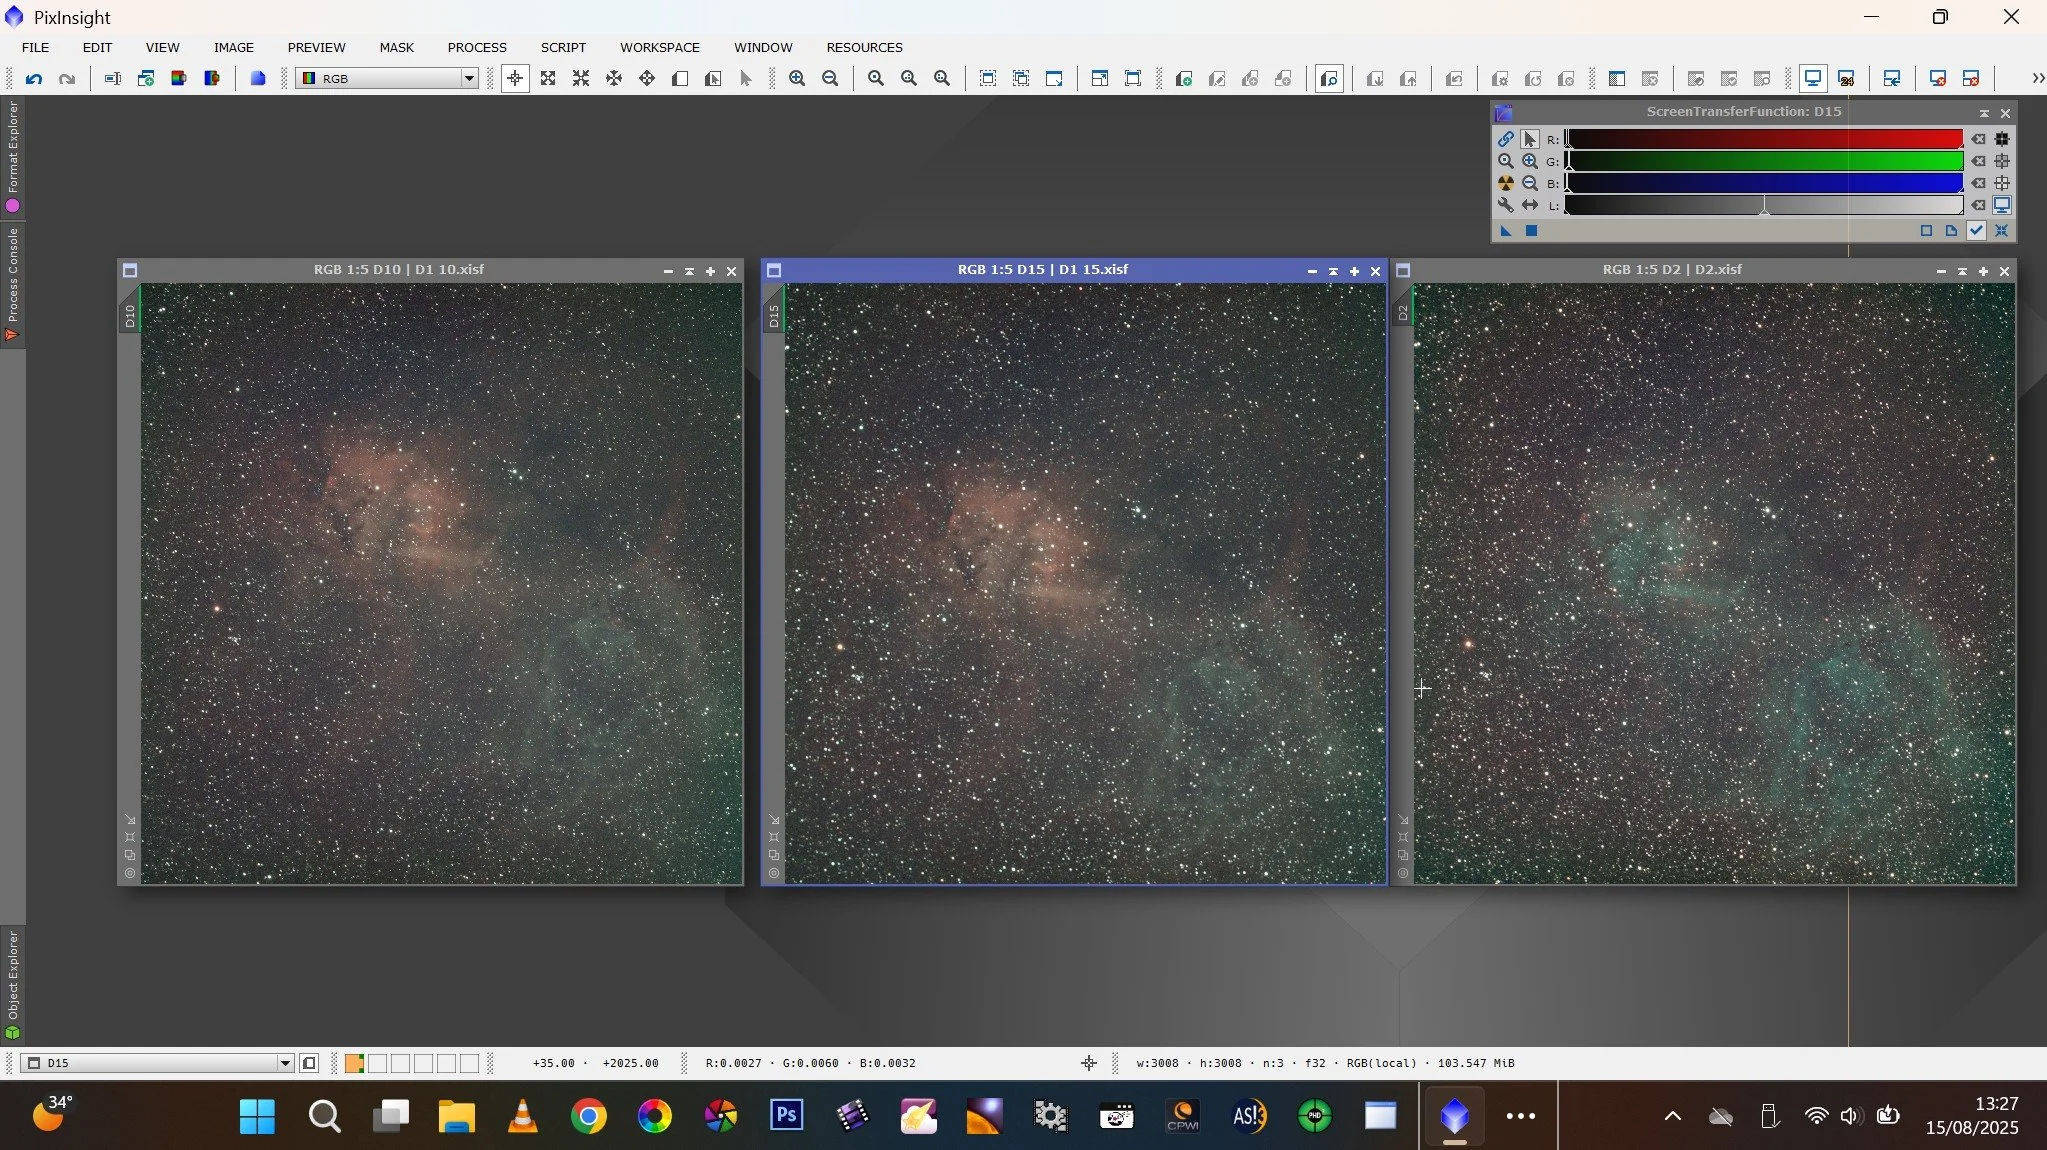Screen dimensions: 2047x1150
Task: Click the STF wrench settings icon
Action: (1505, 205)
